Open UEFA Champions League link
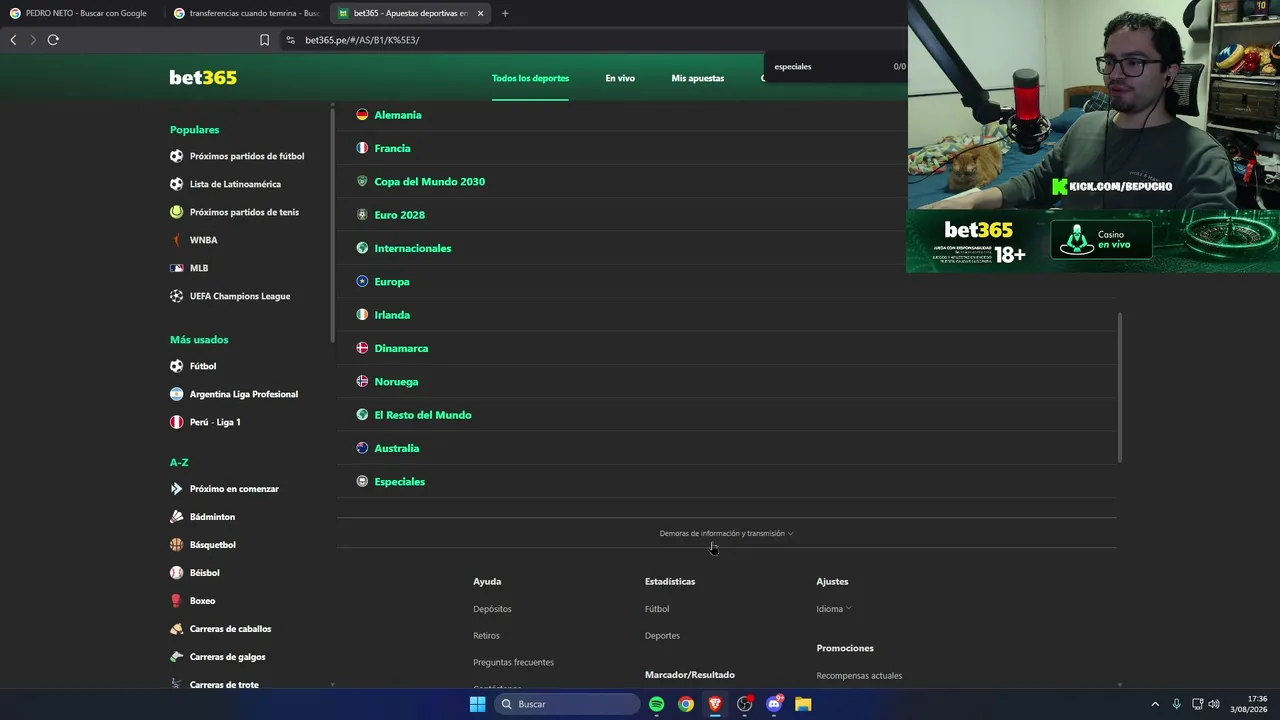The height and width of the screenshot is (720, 1280). coord(240,296)
